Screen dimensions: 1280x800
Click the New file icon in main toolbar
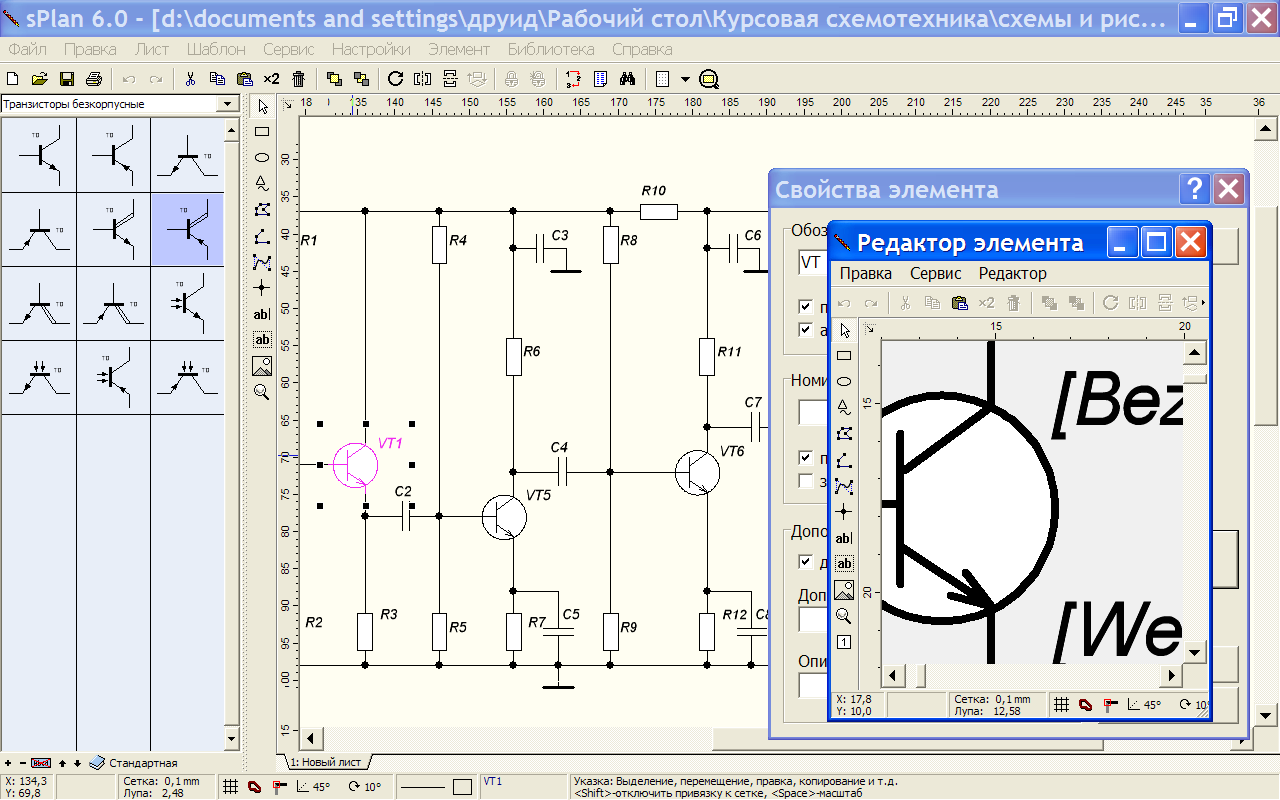coord(13,79)
